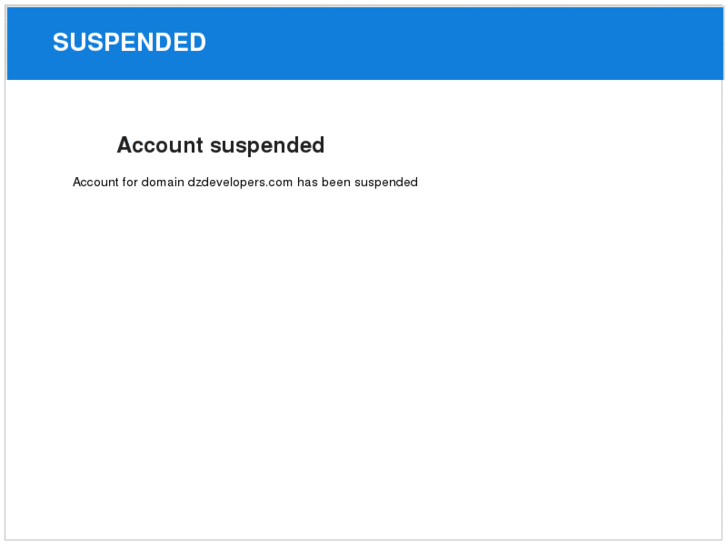
Task: Click the blank space right of Account suspended heading
Action: (500, 145)
